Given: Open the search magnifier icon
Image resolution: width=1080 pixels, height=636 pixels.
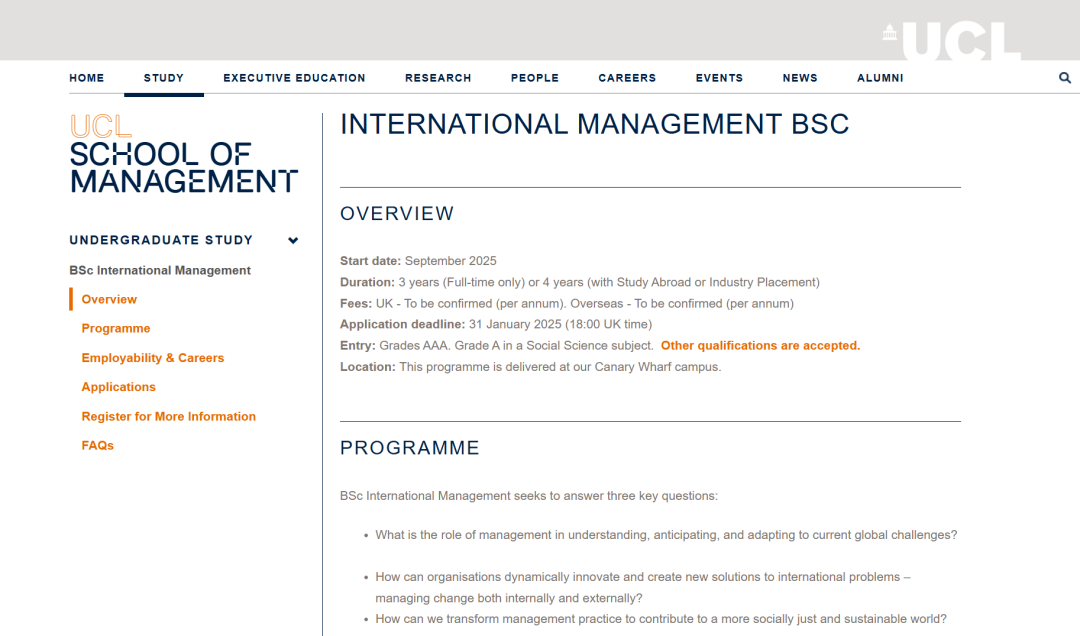Looking at the screenshot, I should click(1065, 78).
